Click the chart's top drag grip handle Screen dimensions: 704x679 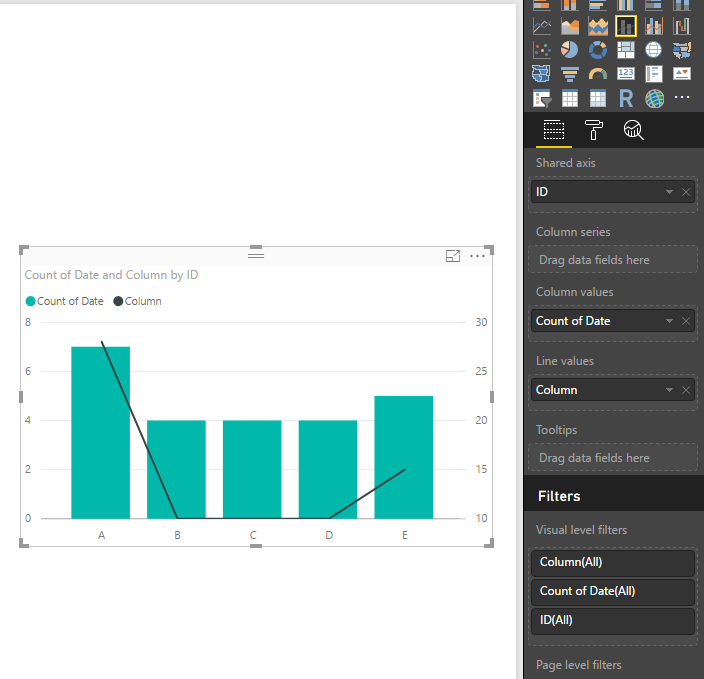tap(256, 255)
